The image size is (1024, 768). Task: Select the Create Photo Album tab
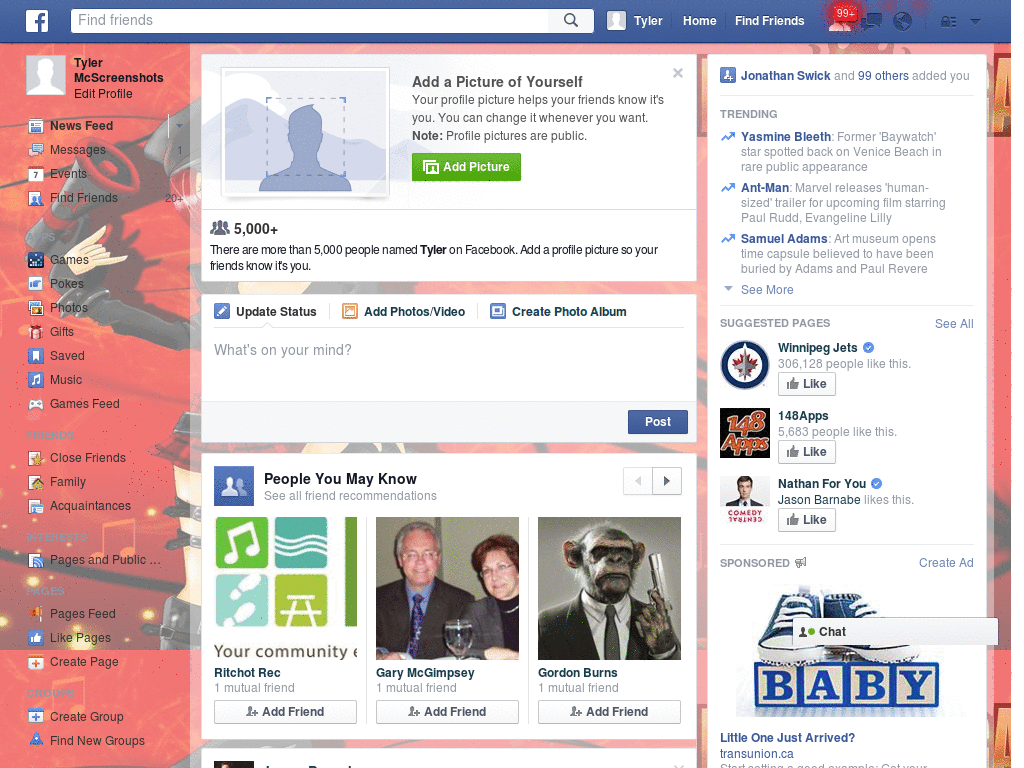pos(558,312)
